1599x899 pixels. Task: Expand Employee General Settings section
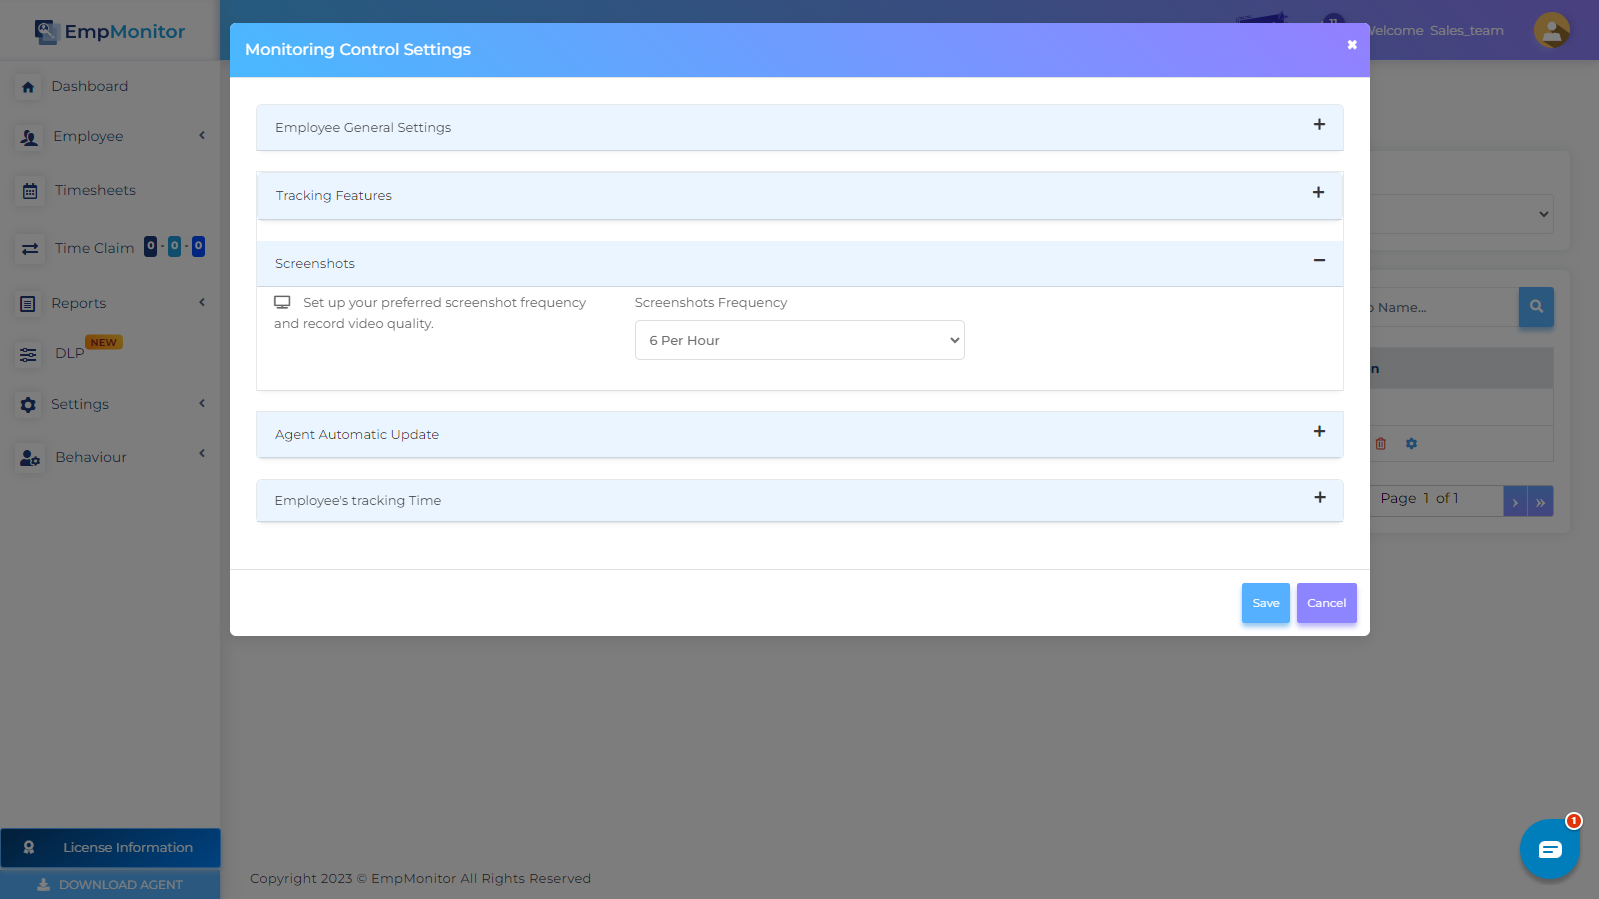point(1319,125)
